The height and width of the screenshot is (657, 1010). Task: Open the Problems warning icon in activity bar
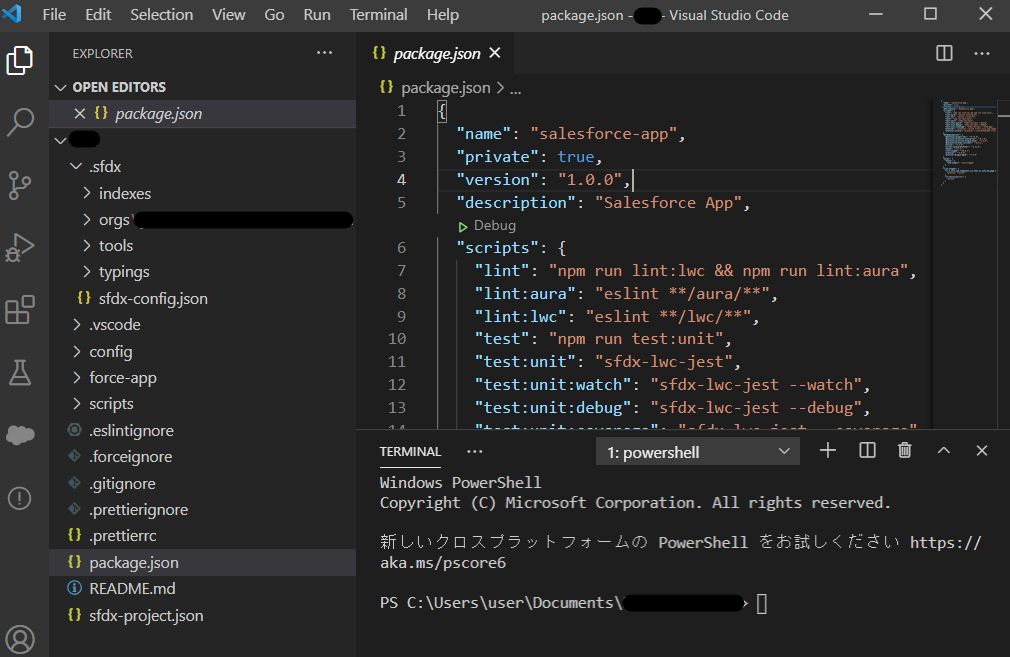tap(19, 498)
